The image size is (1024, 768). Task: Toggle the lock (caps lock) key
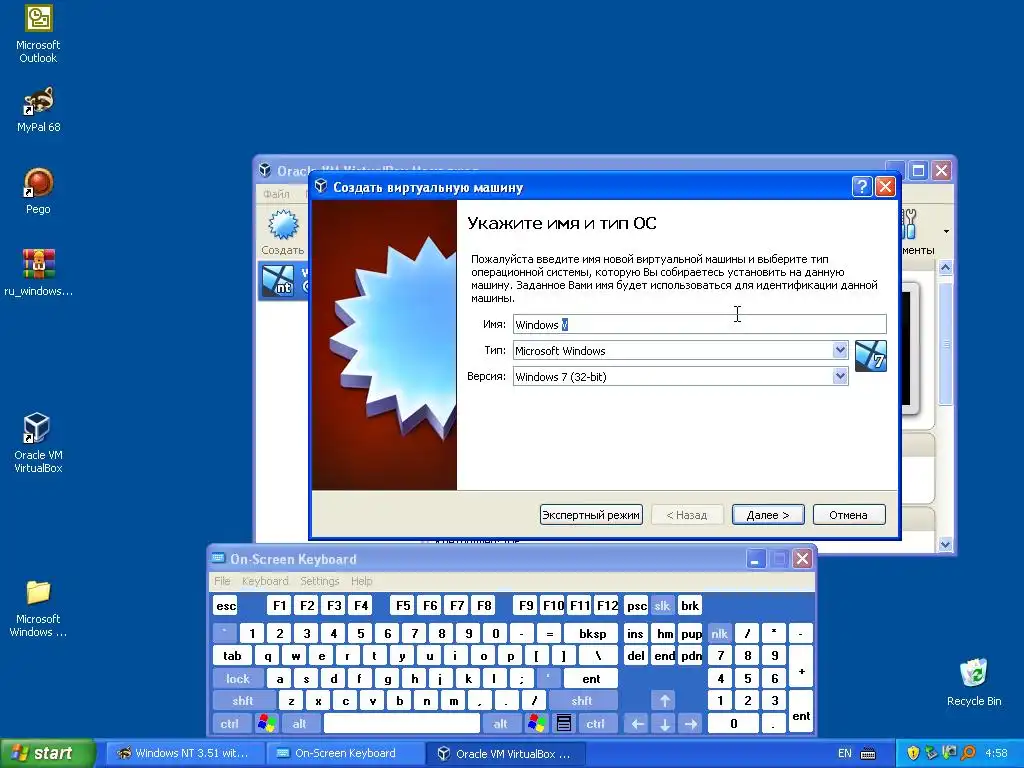(238, 679)
